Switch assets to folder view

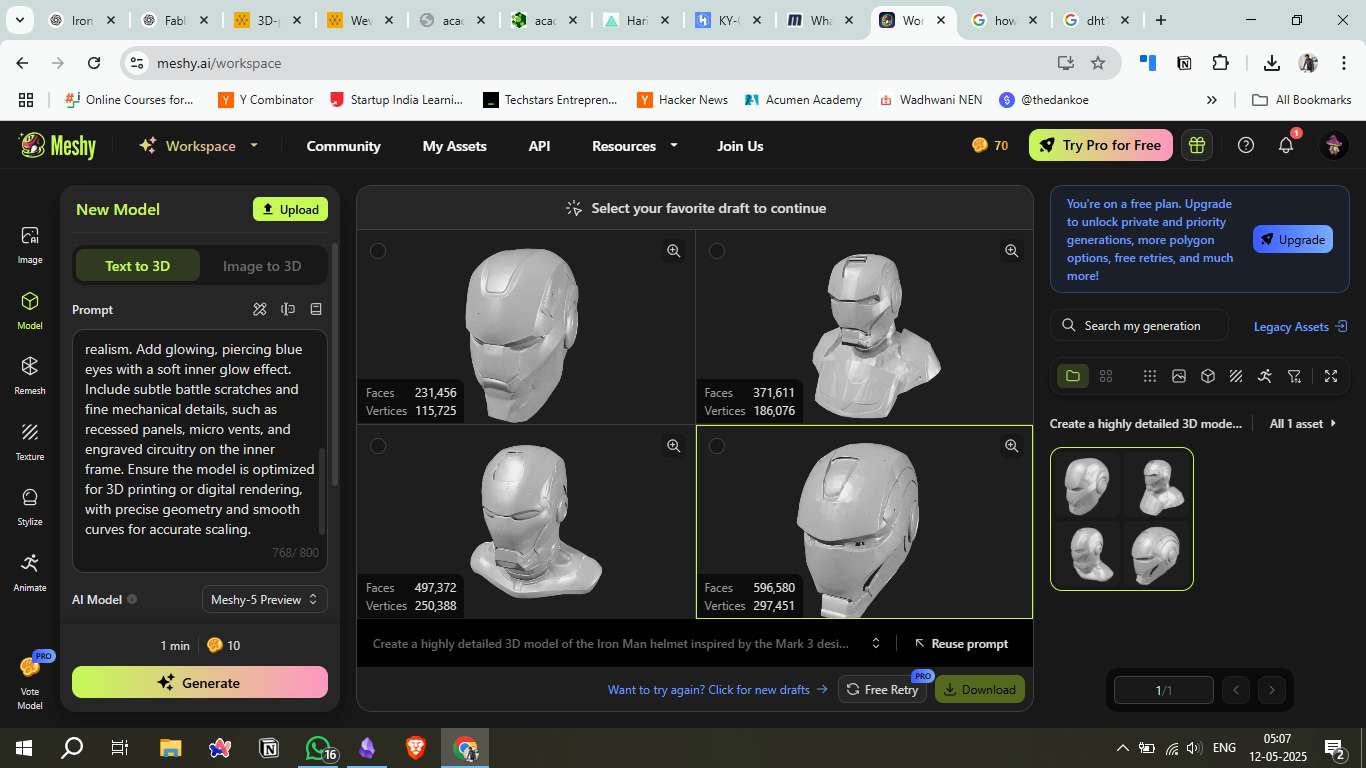(1073, 376)
